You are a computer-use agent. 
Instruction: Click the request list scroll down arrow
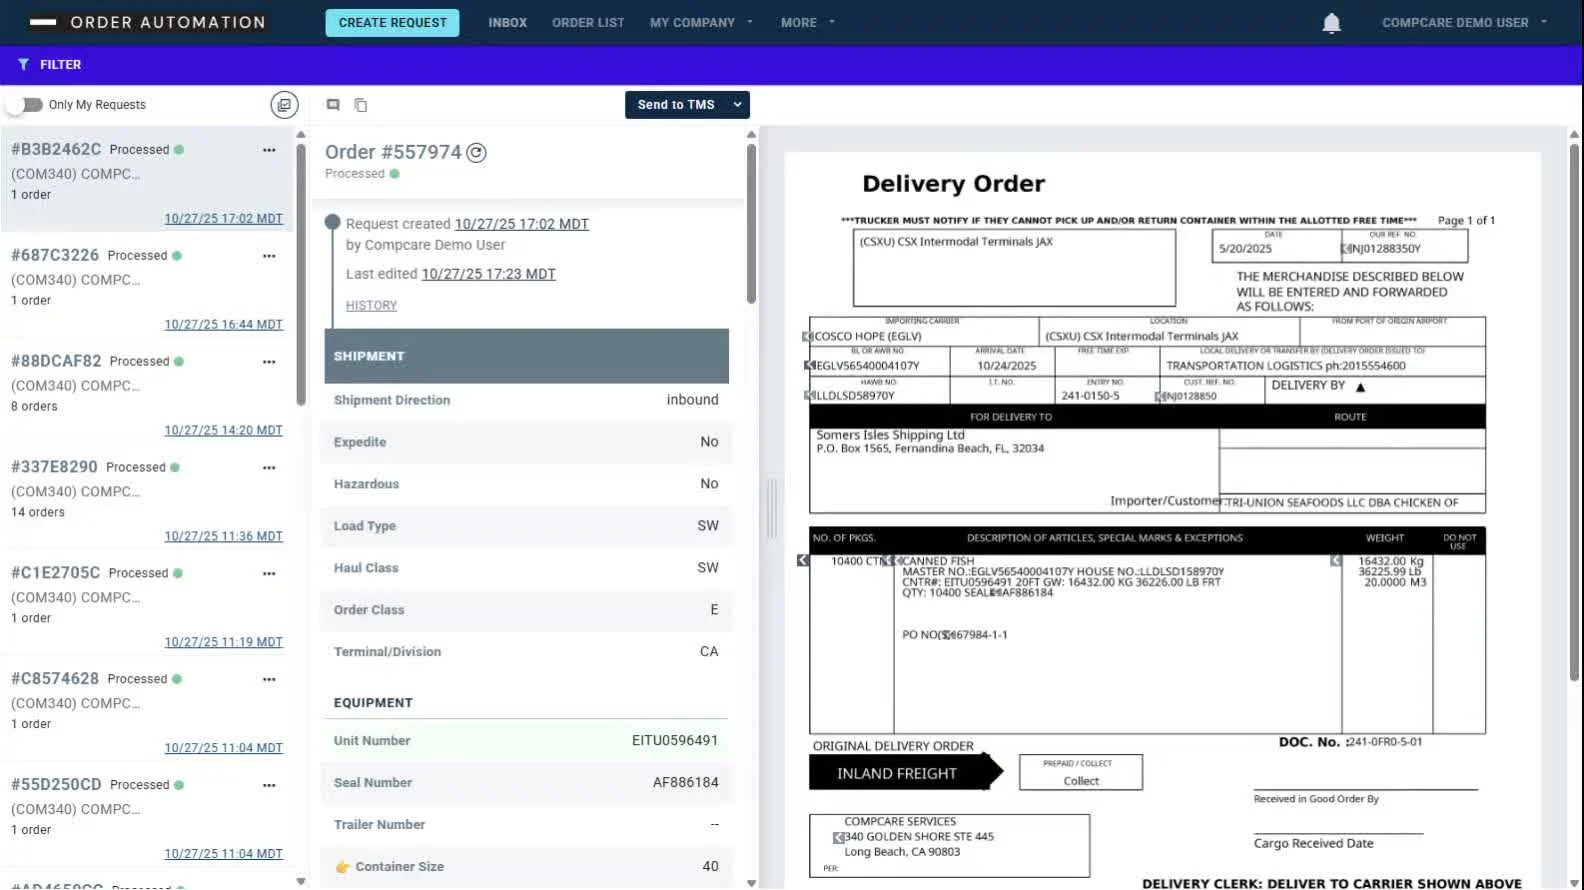coord(301,882)
